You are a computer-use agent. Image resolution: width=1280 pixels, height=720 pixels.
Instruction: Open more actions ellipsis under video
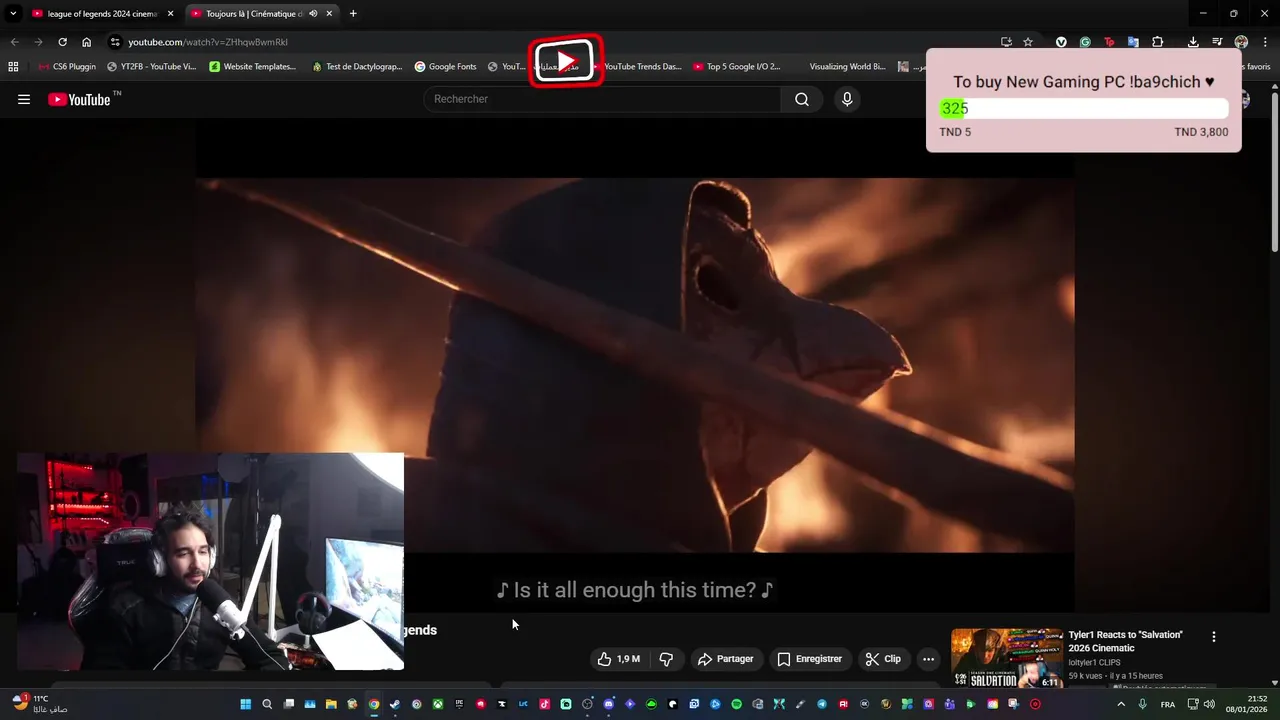coord(928,659)
